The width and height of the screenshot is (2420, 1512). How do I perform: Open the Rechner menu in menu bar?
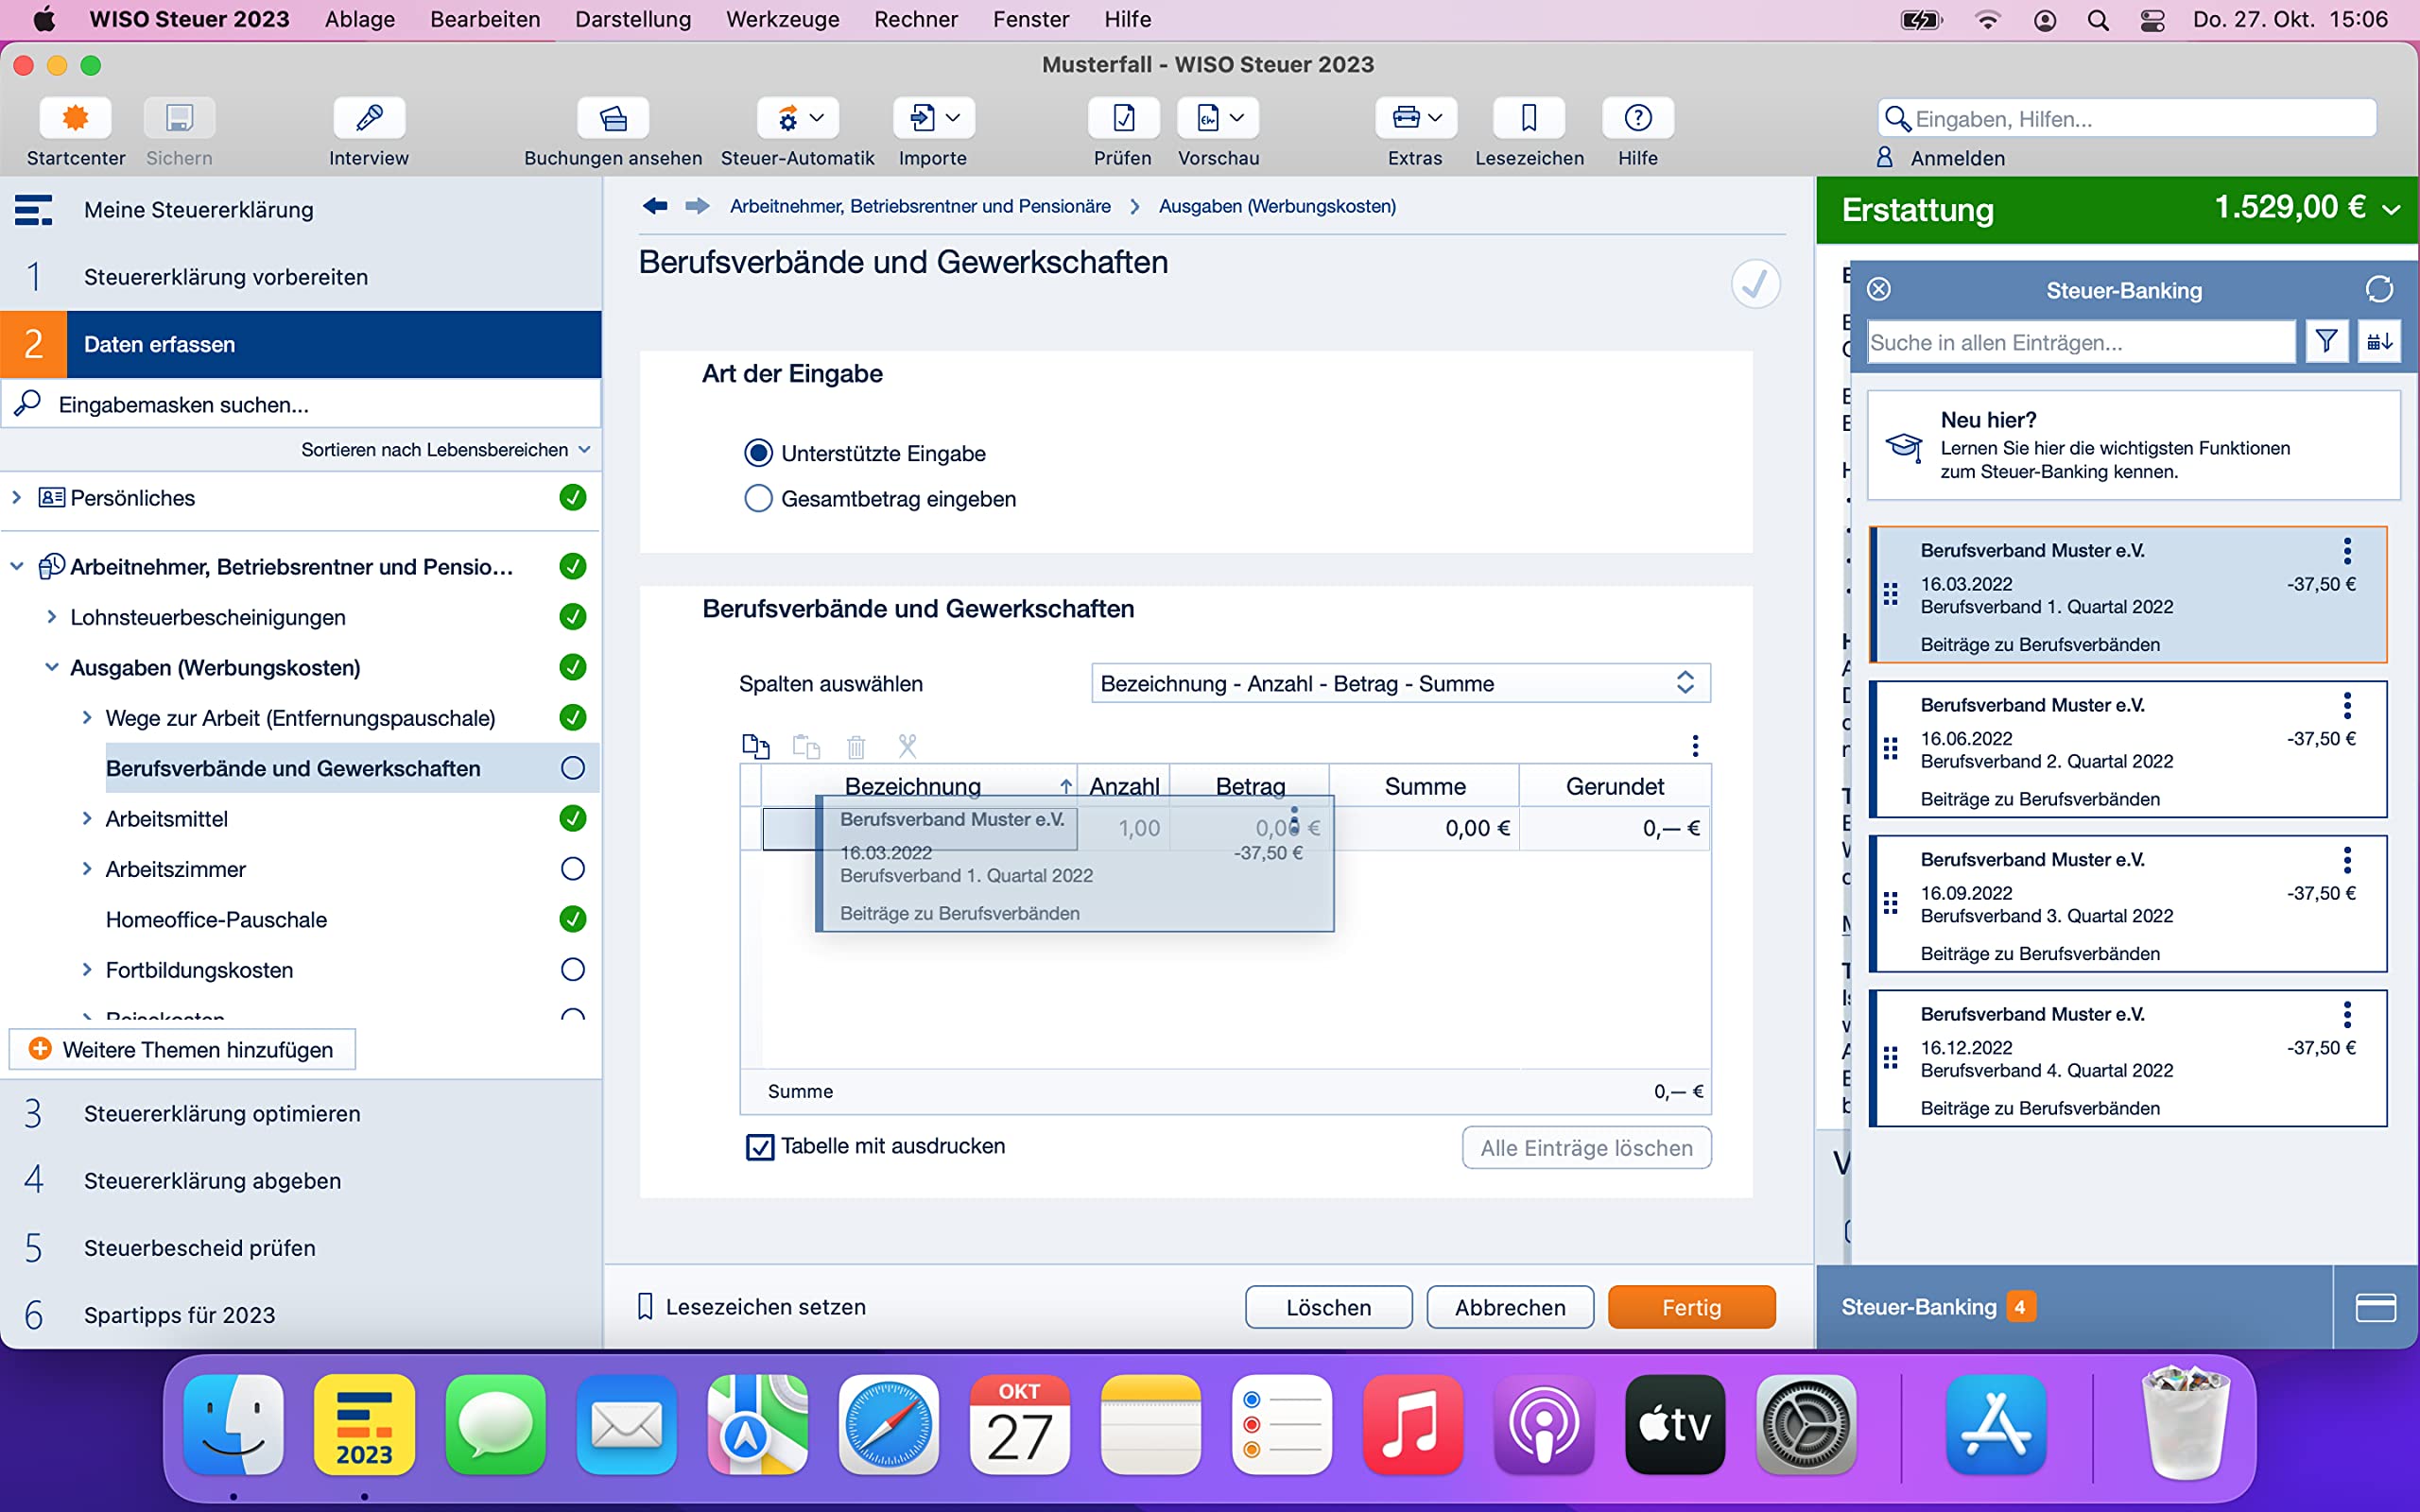[915, 19]
